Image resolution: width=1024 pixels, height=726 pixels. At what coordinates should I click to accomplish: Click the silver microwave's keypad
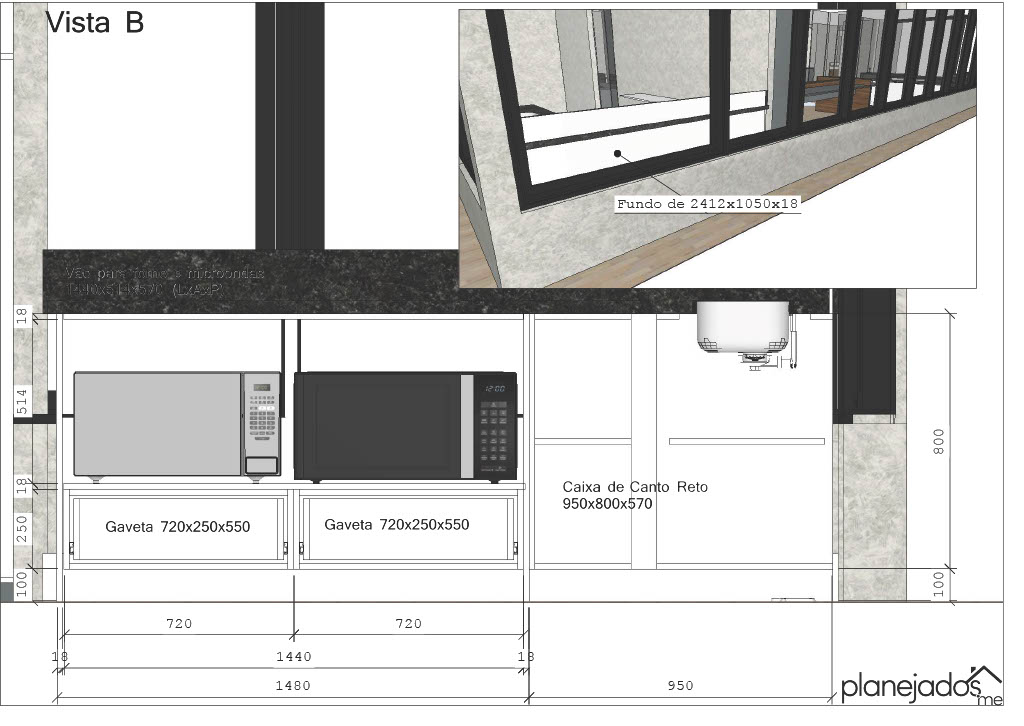263,425
